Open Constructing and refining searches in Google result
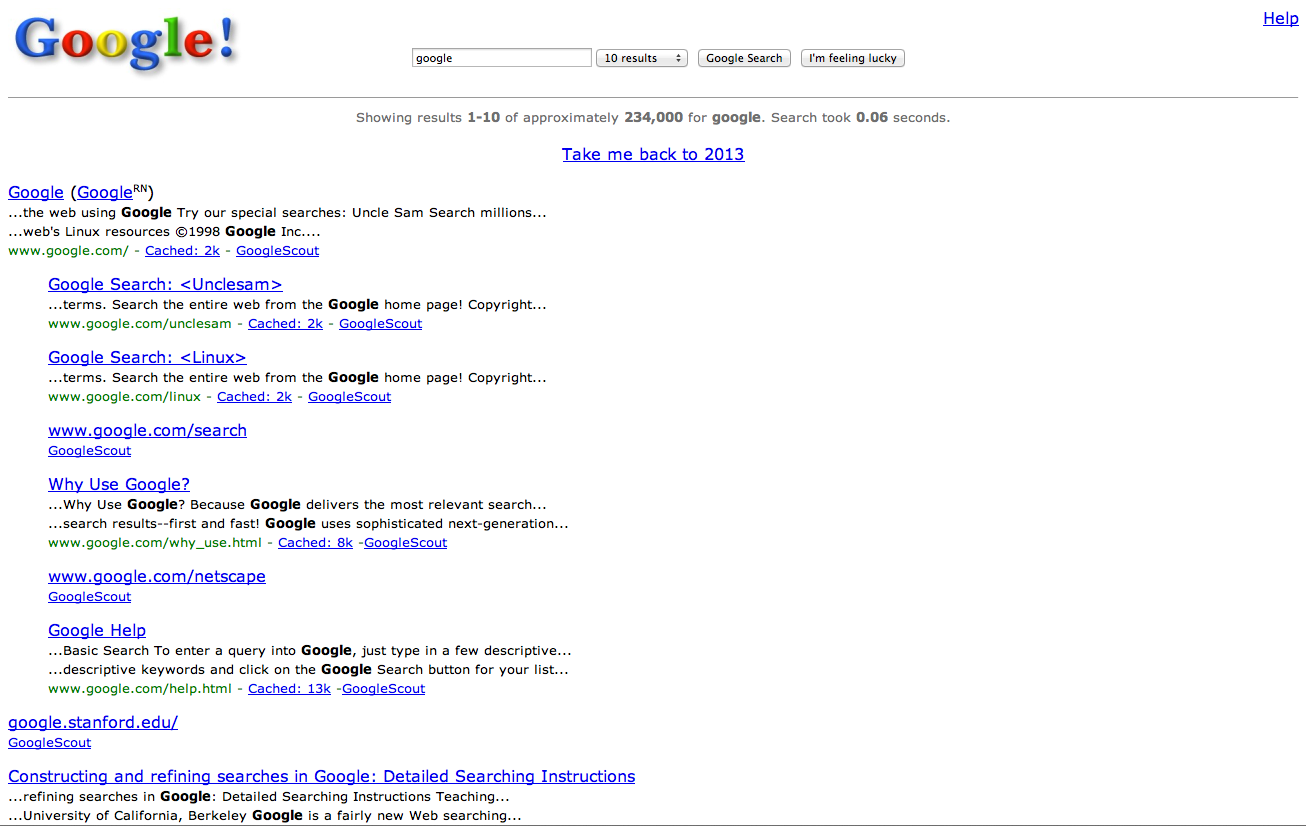The height and width of the screenshot is (826, 1306). pyautogui.click(x=321, y=776)
